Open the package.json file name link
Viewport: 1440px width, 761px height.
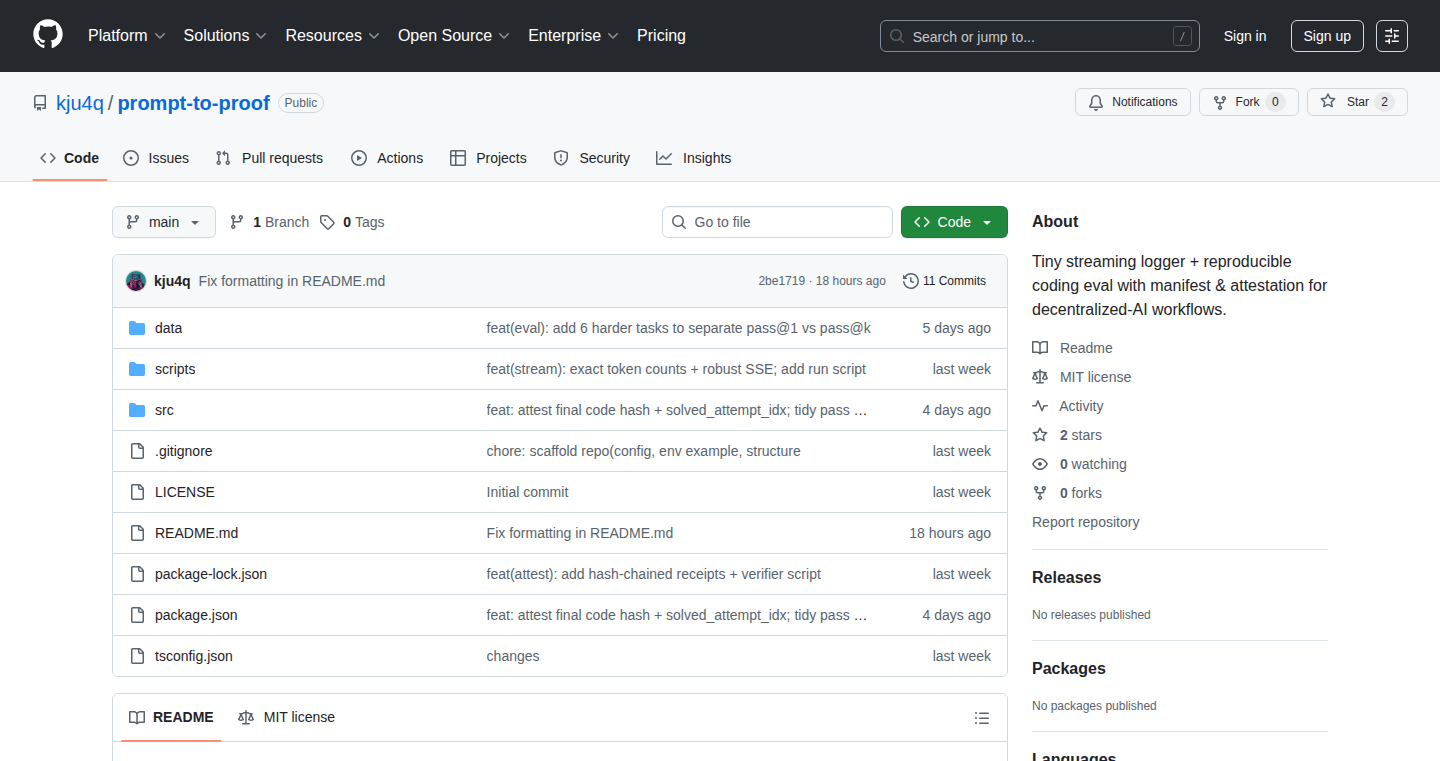point(196,615)
